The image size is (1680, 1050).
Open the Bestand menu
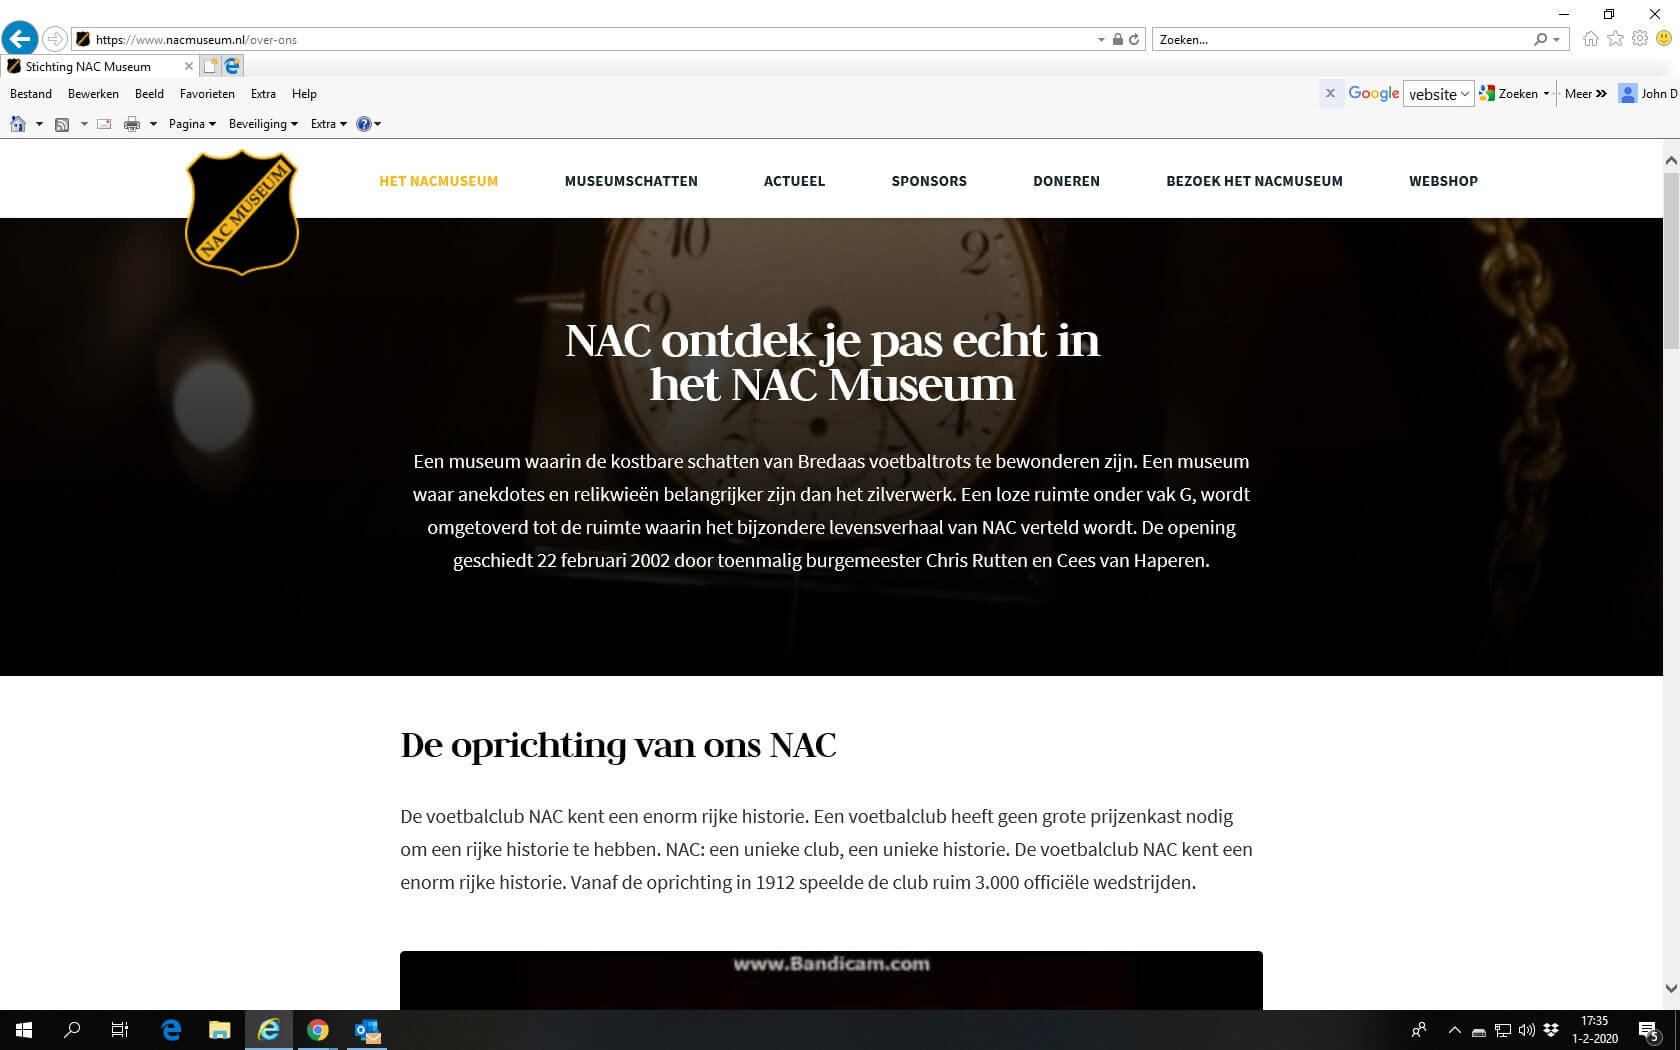click(x=31, y=94)
